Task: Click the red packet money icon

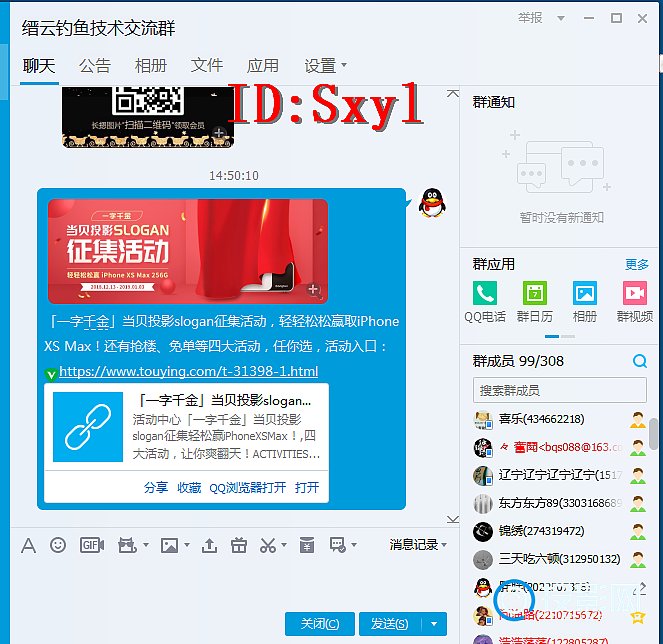Action: coord(307,545)
